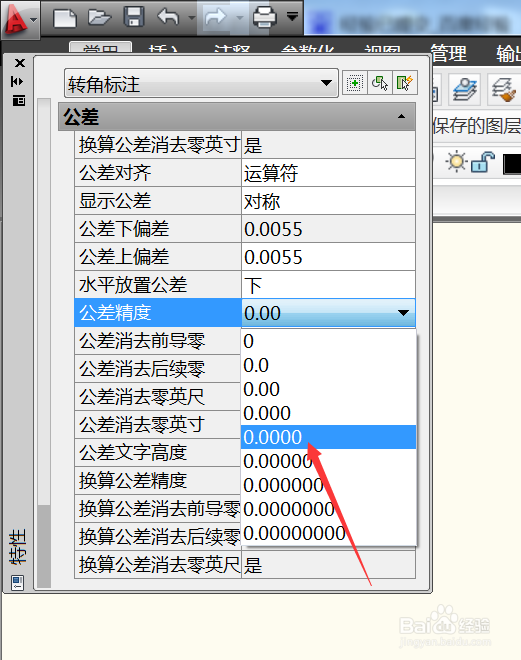Open Properties palette options menu
The image size is (521, 660).
tap(19, 101)
